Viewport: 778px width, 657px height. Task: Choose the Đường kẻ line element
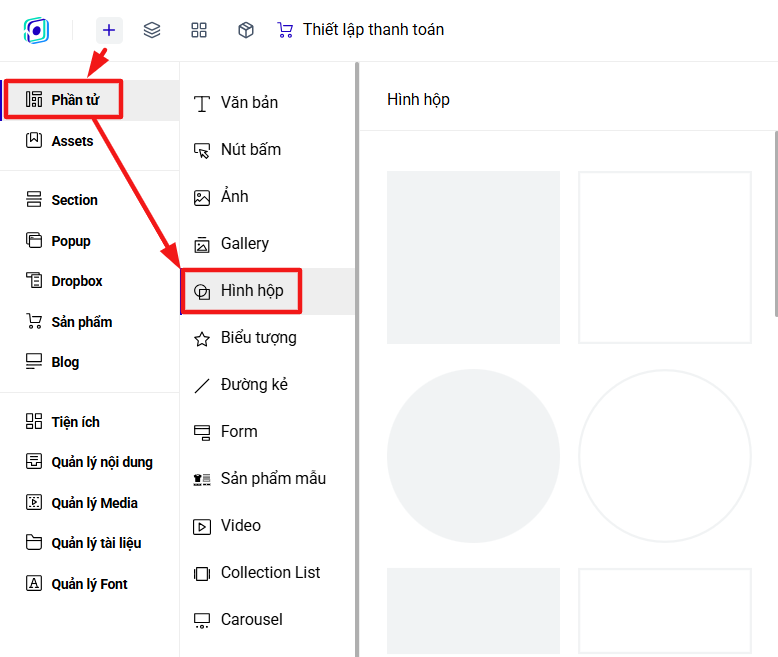pyautogui.click(x=267, y=385)
